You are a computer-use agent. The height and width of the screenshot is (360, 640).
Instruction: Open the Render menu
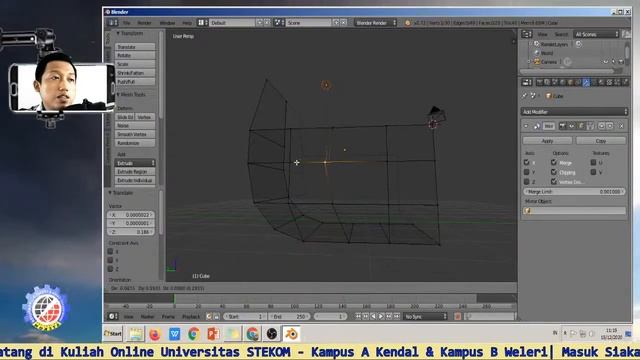point(144,23)
